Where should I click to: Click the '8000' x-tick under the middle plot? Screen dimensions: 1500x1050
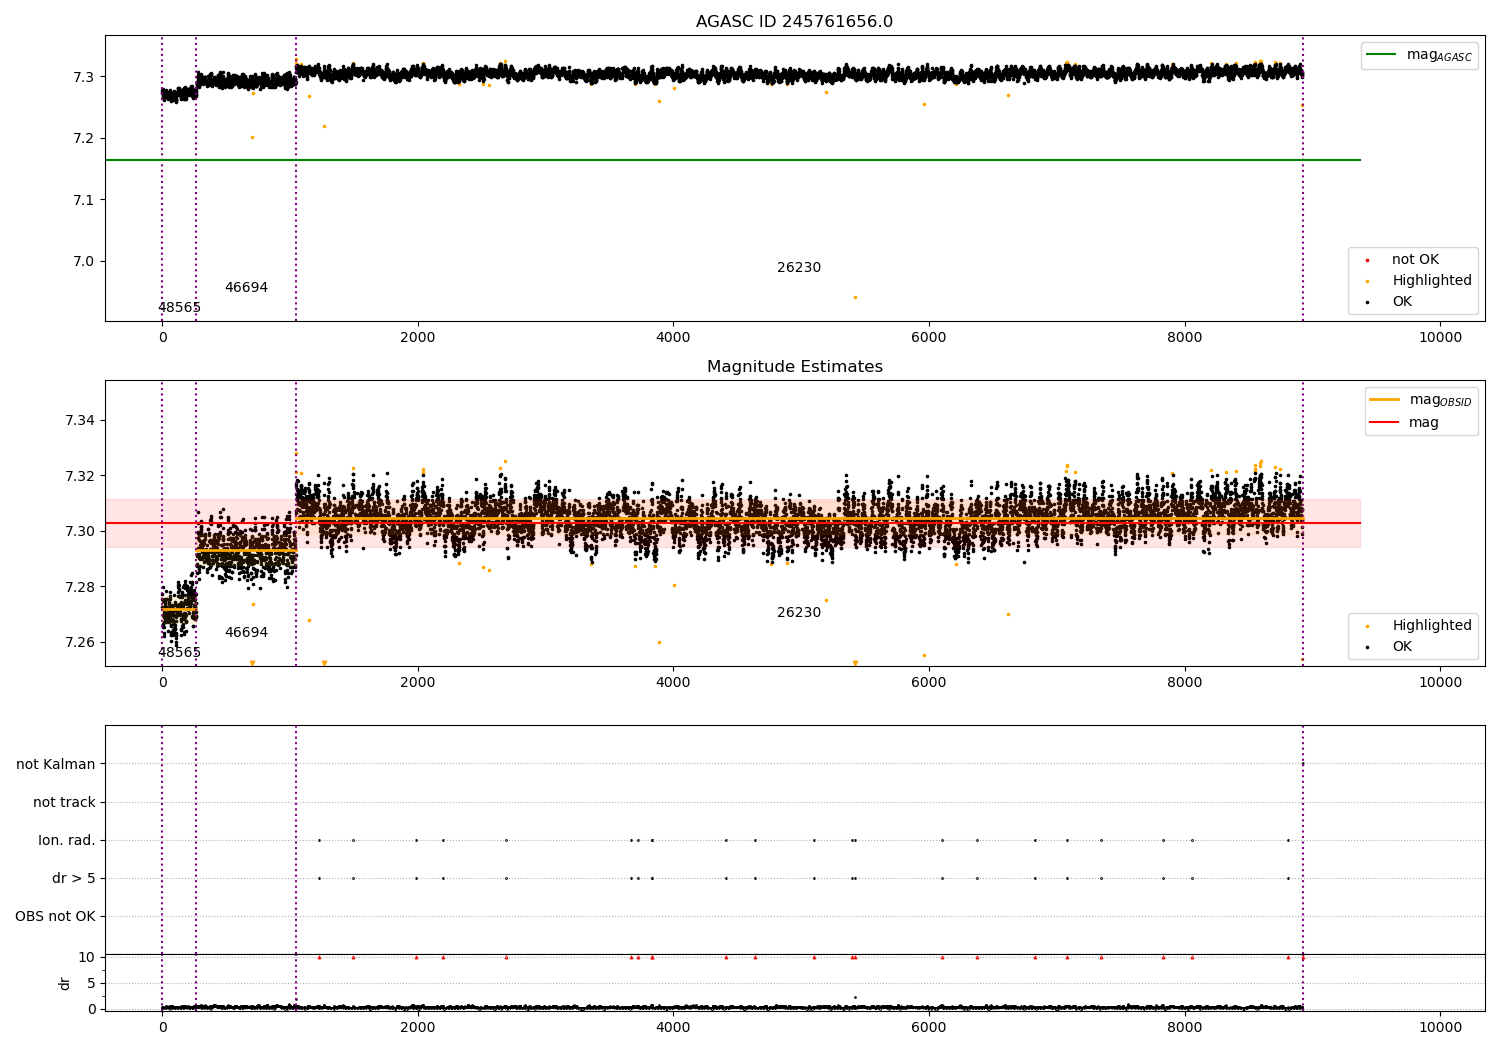click(x=1185, y=683)
